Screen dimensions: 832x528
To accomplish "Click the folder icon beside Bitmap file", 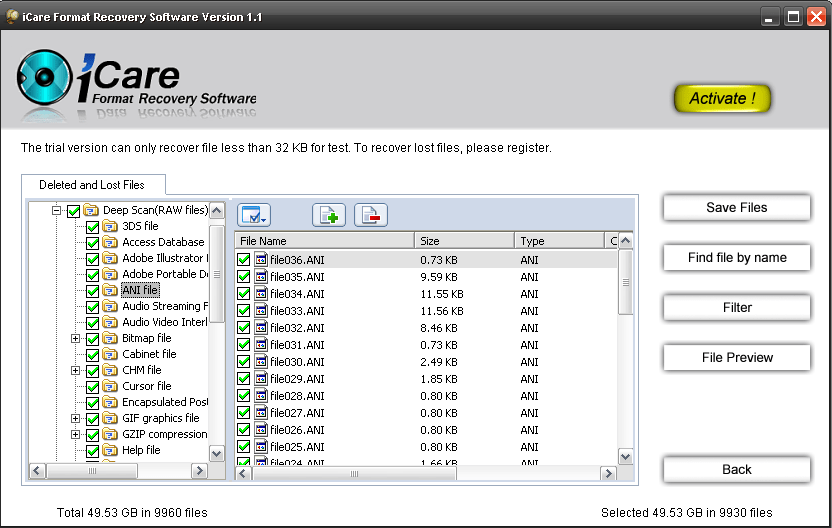I will tap(110, 339).
